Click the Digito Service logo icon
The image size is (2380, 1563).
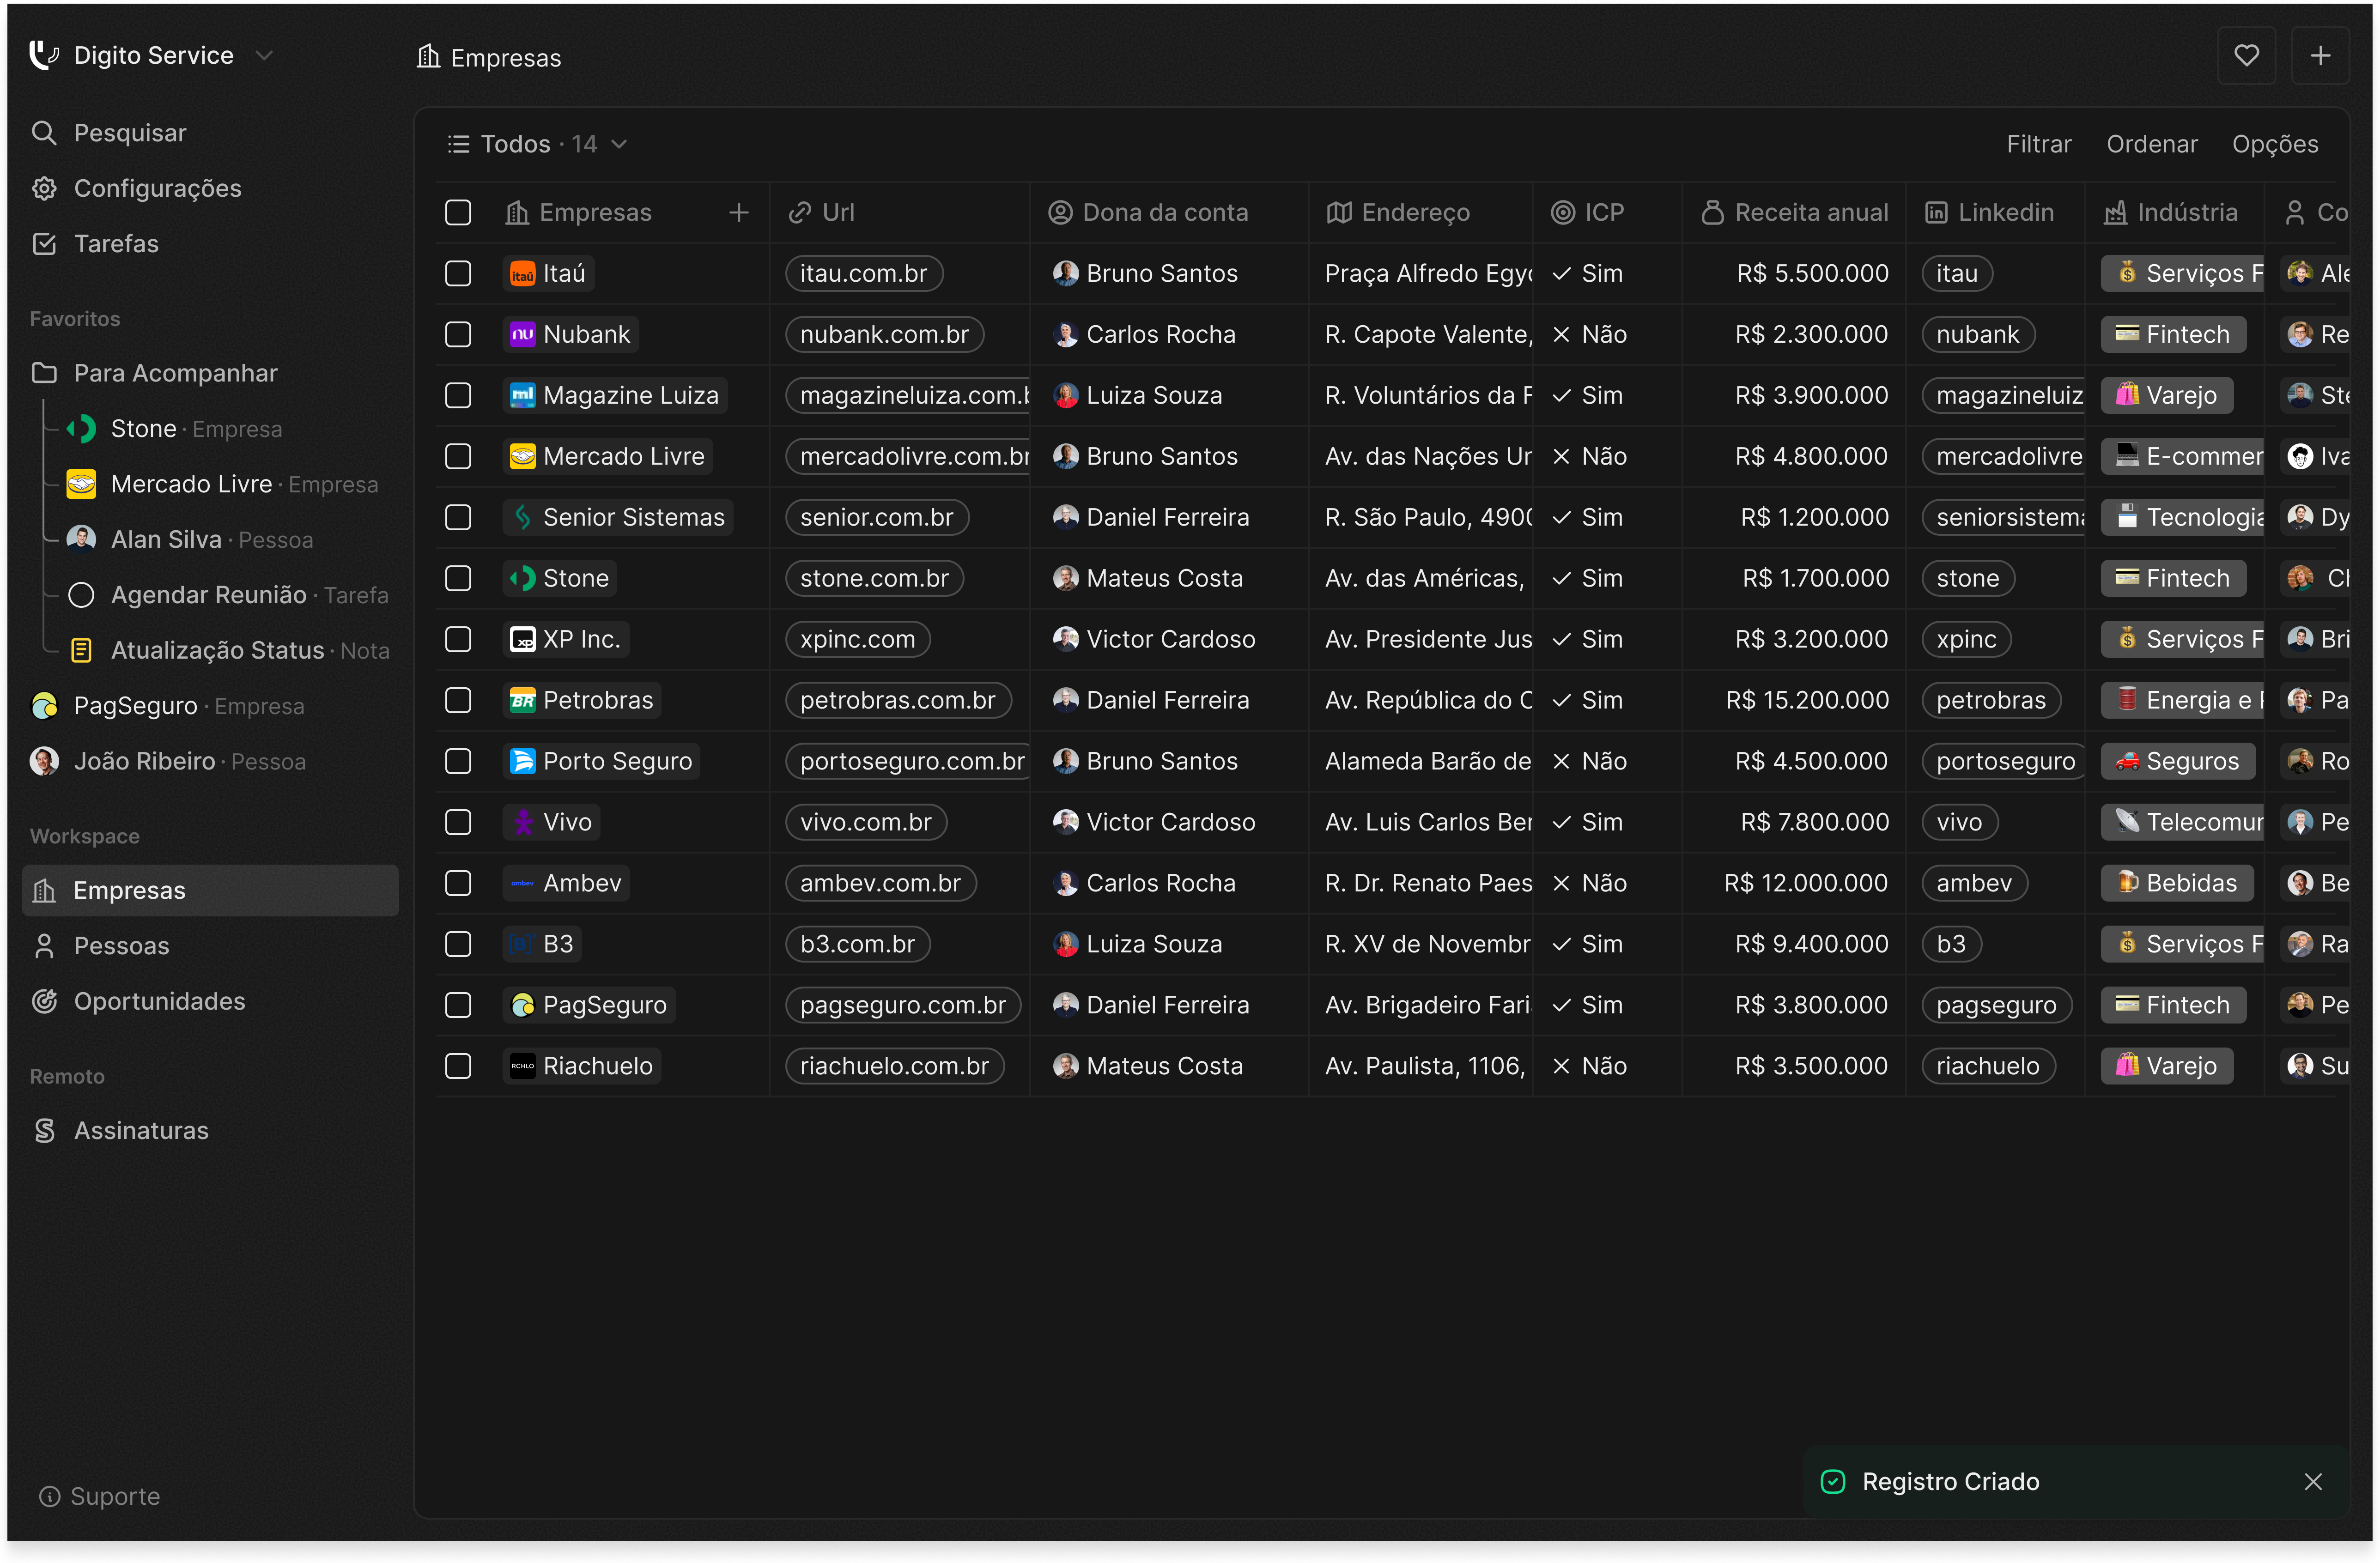44,55
